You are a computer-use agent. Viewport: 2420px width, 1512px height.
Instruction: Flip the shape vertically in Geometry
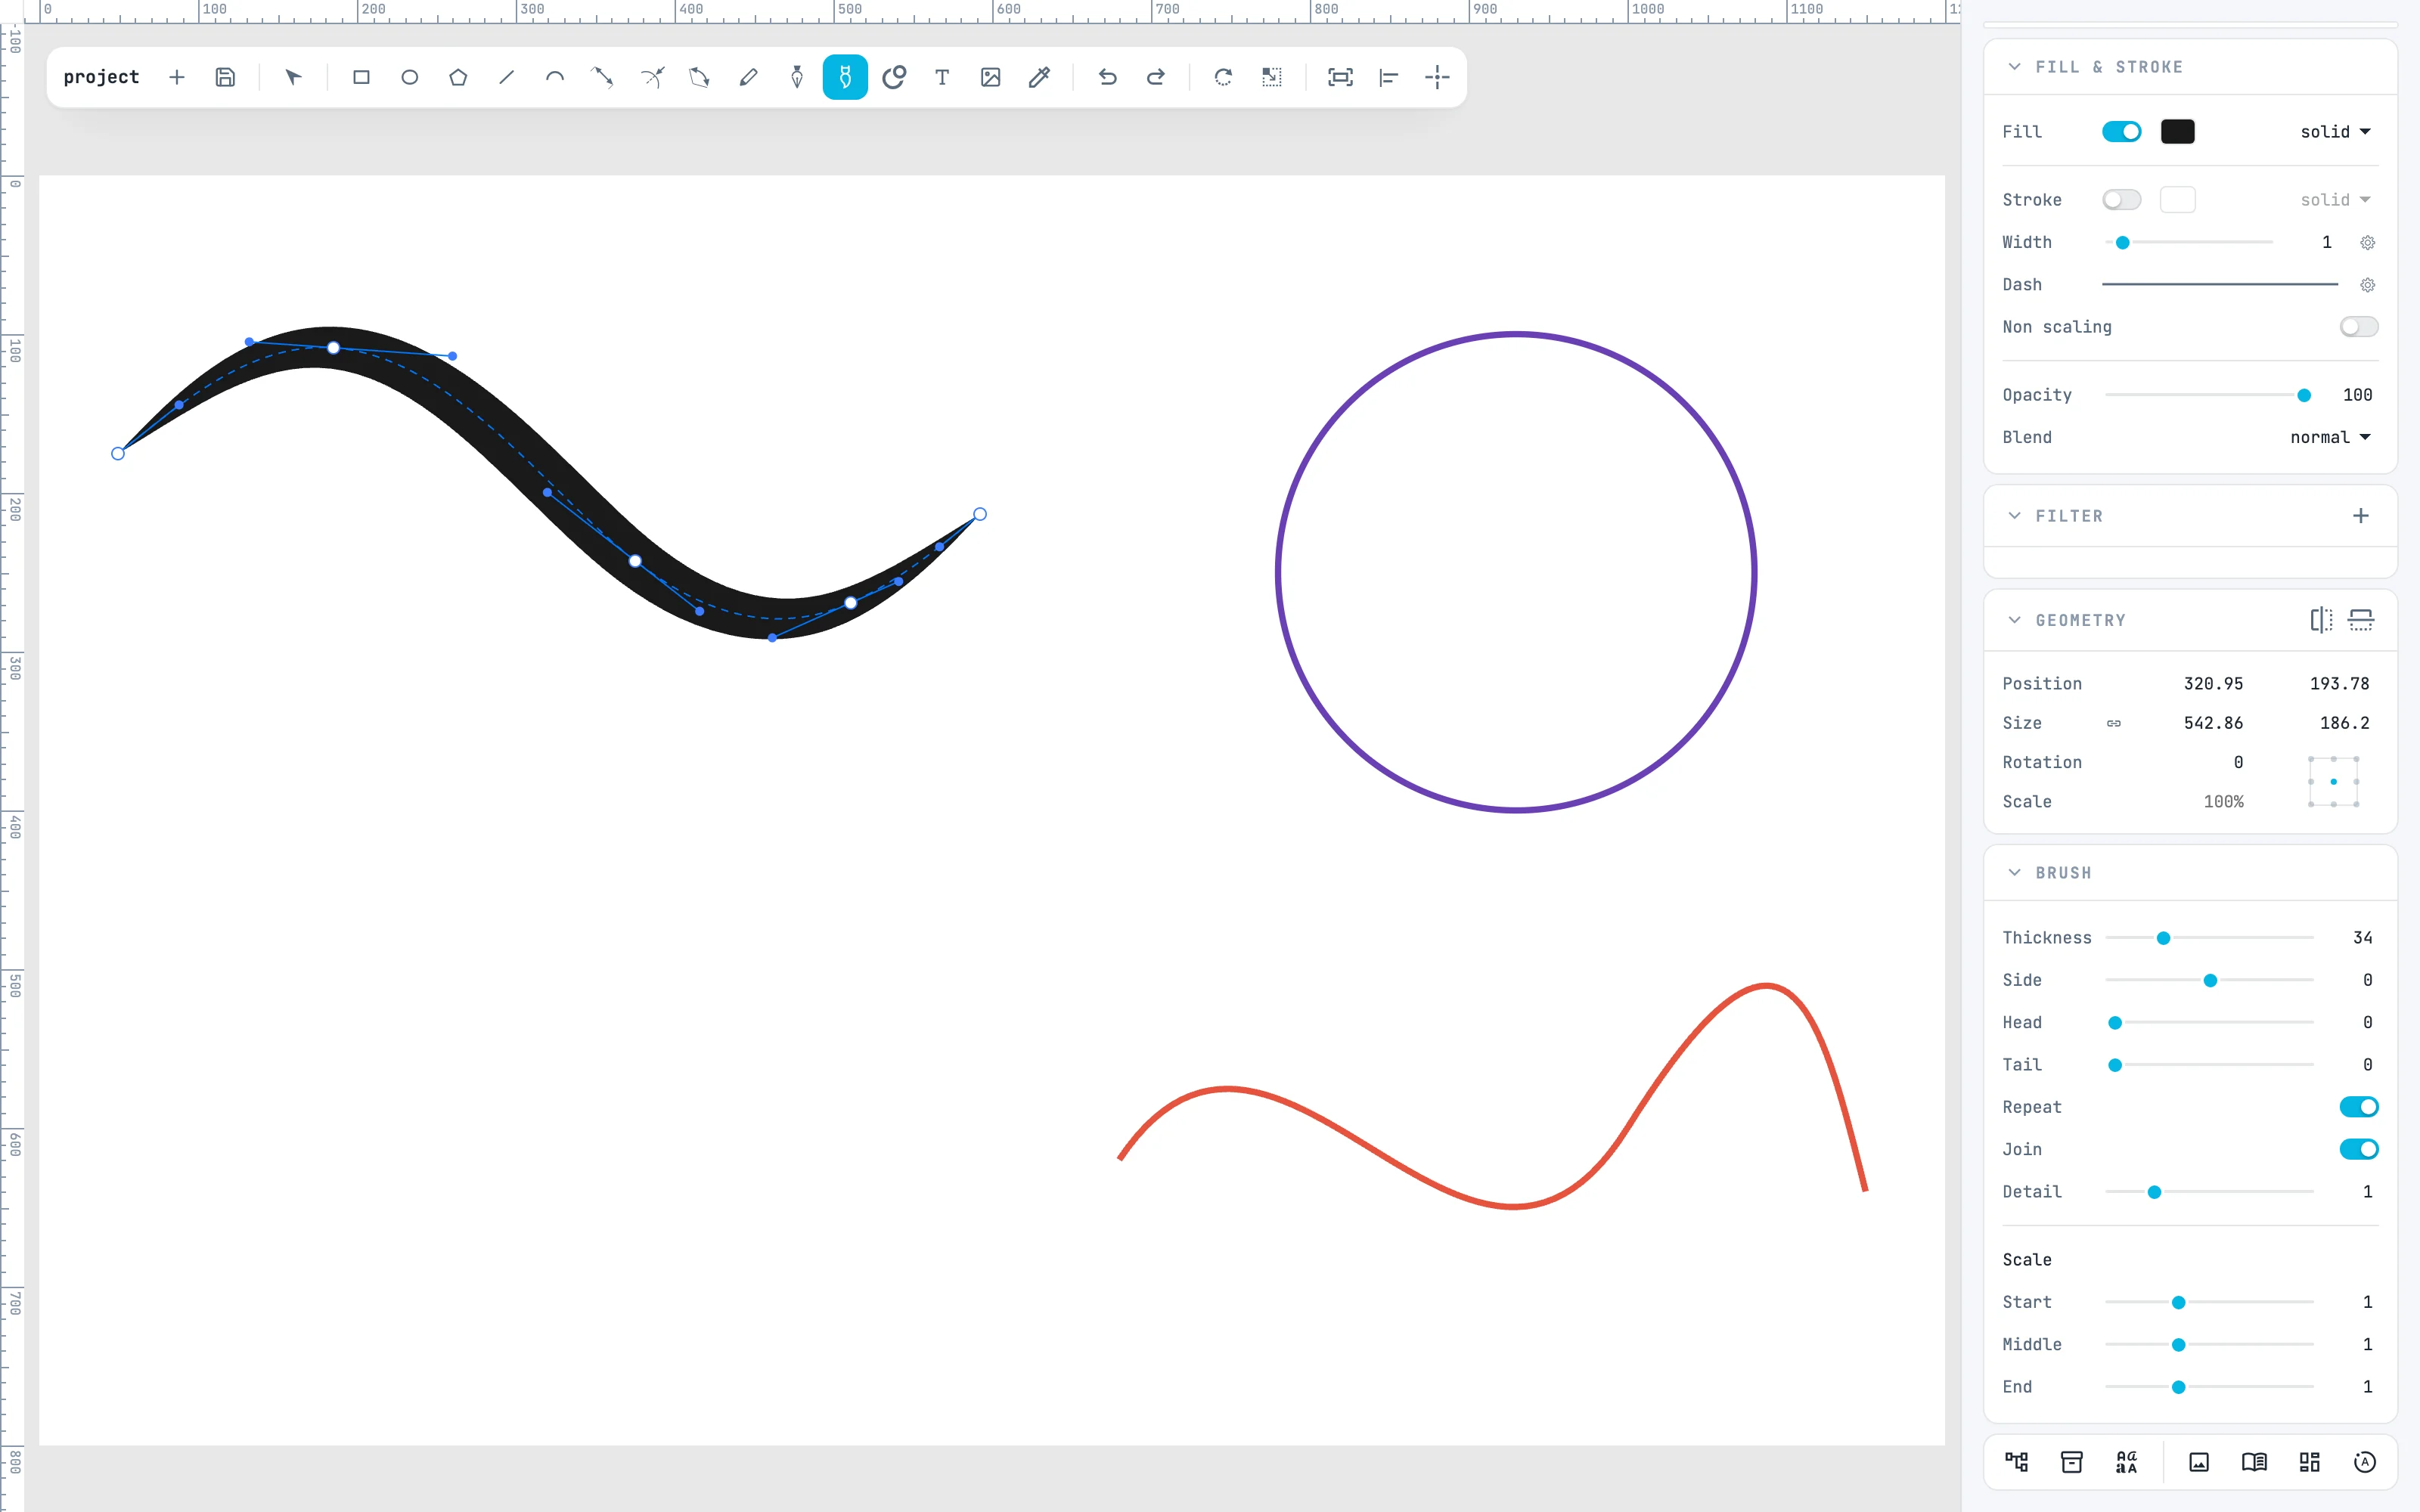point(2361,620)
